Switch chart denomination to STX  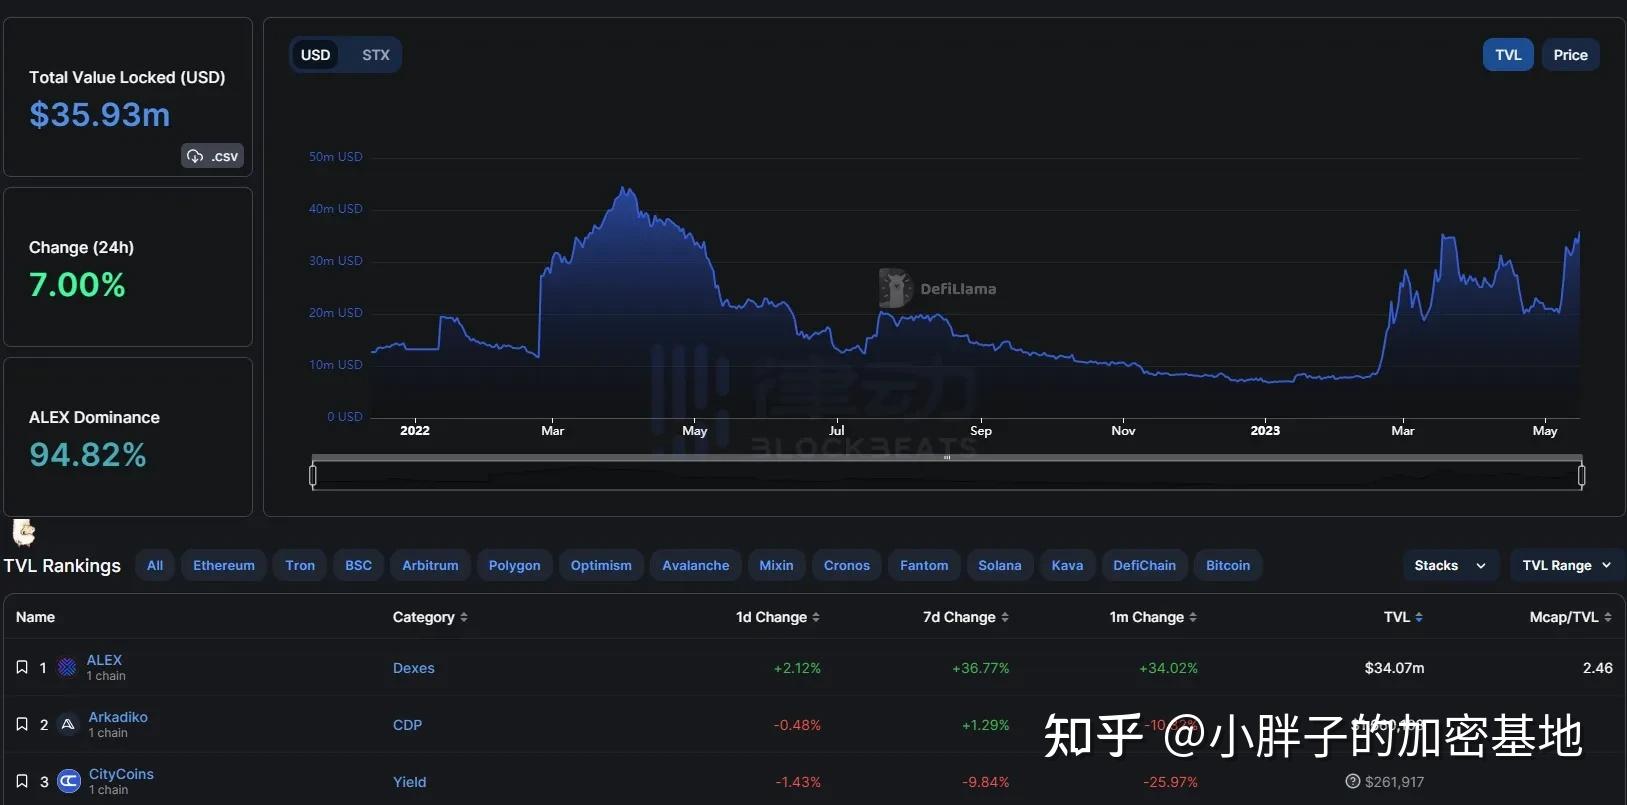point(376,55)
